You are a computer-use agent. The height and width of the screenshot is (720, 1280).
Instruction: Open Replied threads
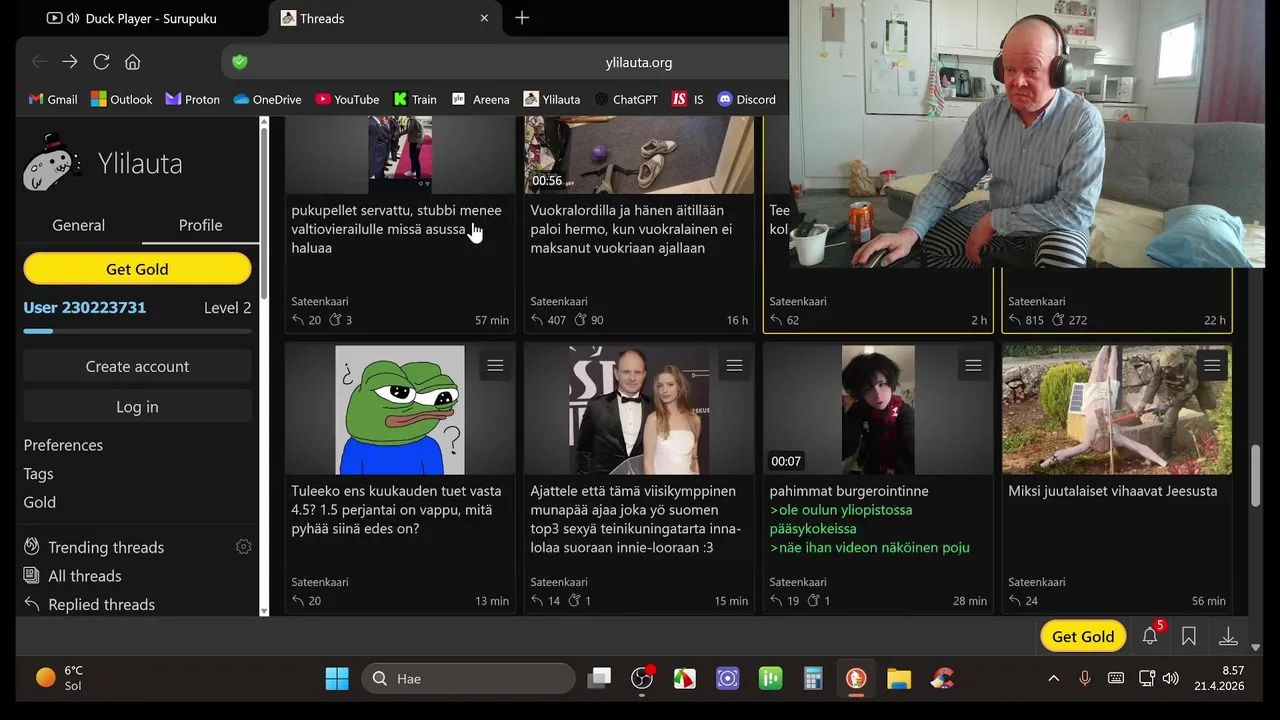pos(101,605)
